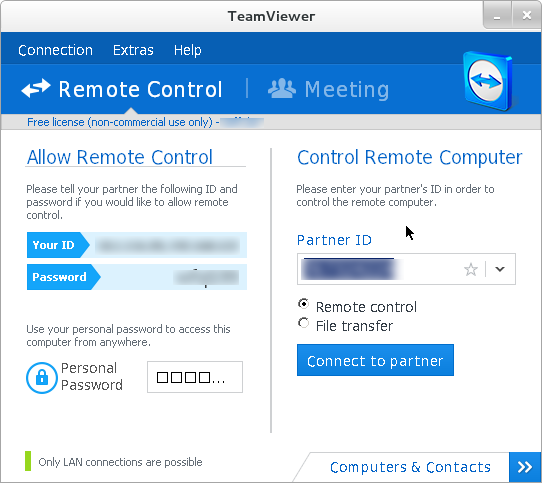Switch to the Remote Control tab

pyautogui.click(x=122, y=89)
